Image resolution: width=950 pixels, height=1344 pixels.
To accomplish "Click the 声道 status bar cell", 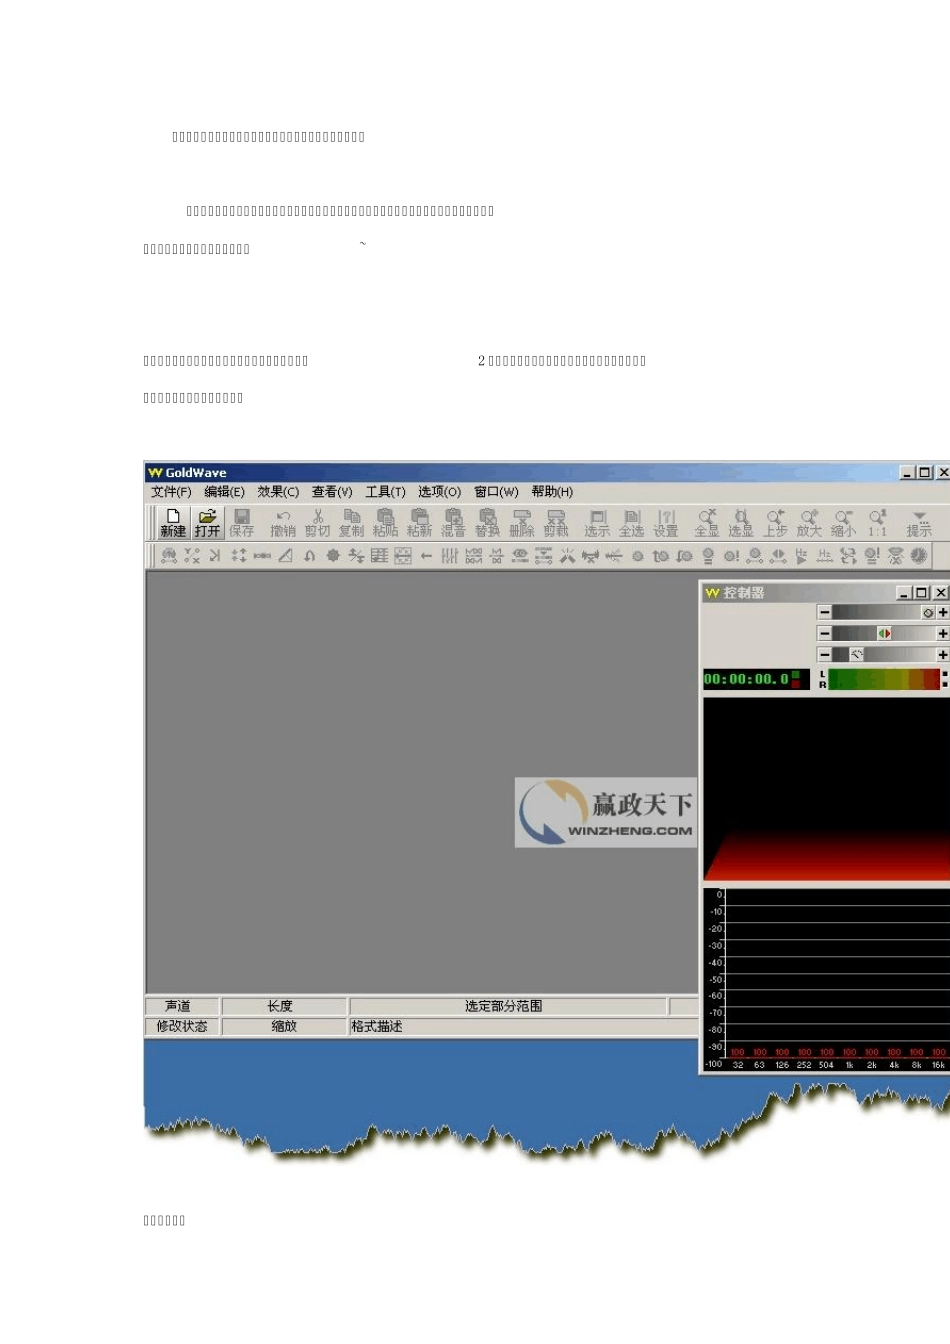I will point(181,1006).
